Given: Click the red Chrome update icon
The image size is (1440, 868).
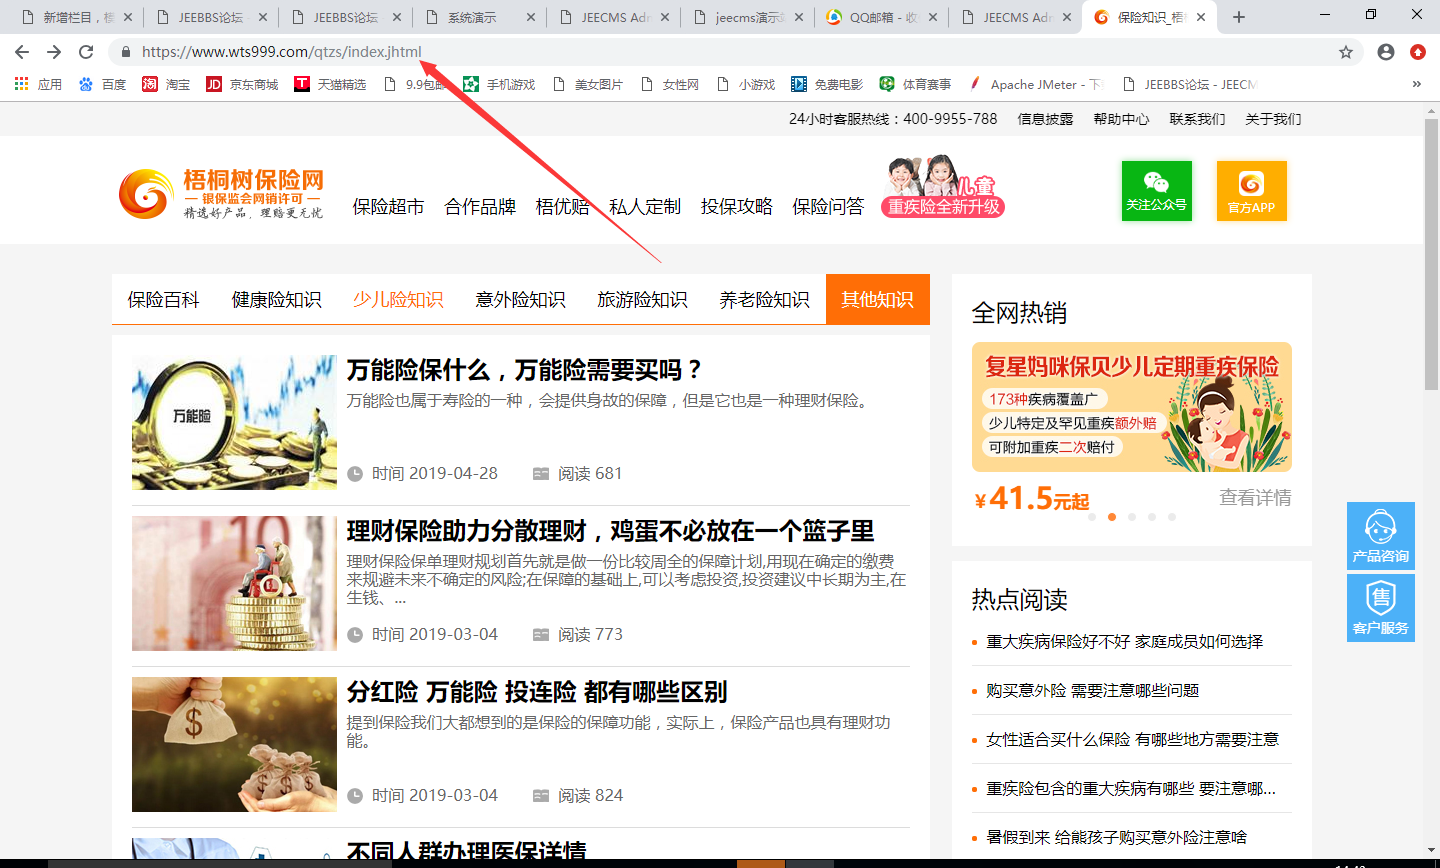Looking at the screenshot, I should coord(1418,52).
